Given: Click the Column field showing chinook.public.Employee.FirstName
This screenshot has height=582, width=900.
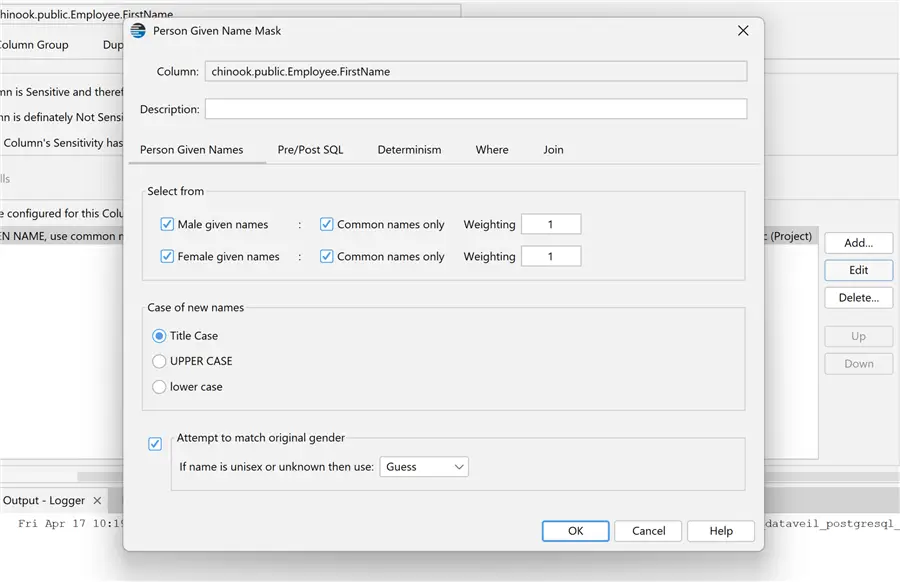Looking at the screenshot, I should (476, 72).
